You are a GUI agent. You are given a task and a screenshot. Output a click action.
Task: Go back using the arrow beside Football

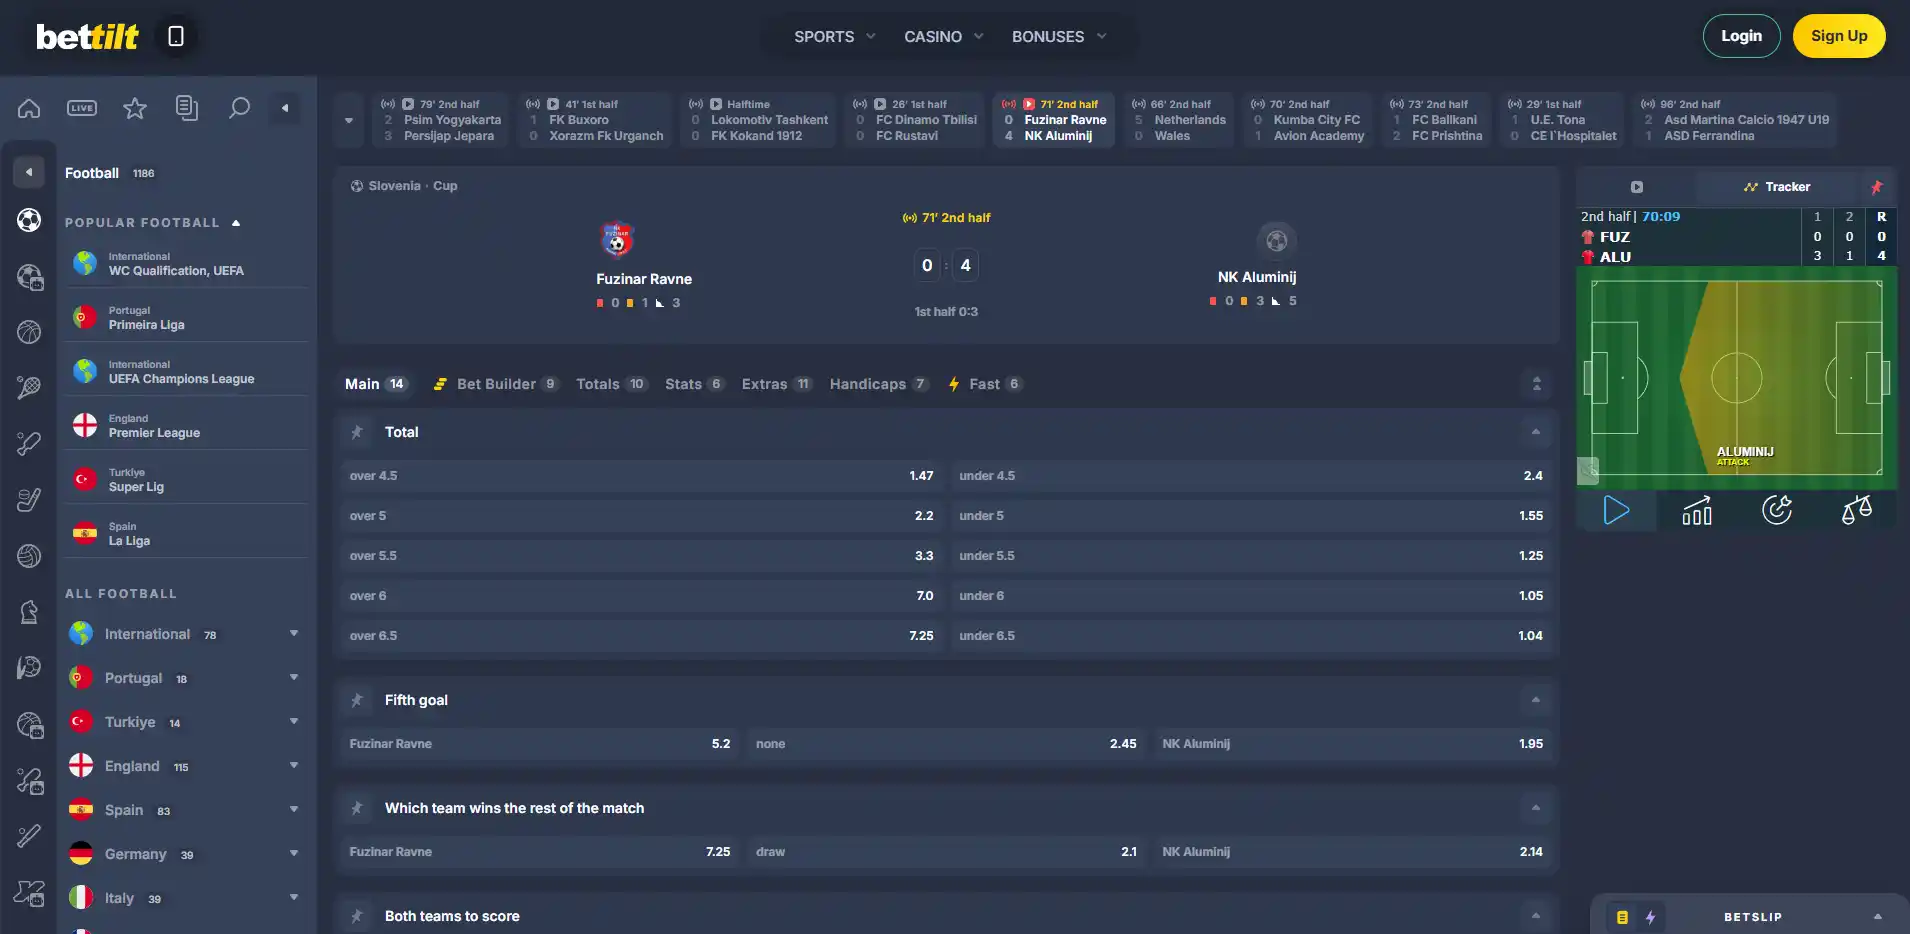[x=29, y=172]
